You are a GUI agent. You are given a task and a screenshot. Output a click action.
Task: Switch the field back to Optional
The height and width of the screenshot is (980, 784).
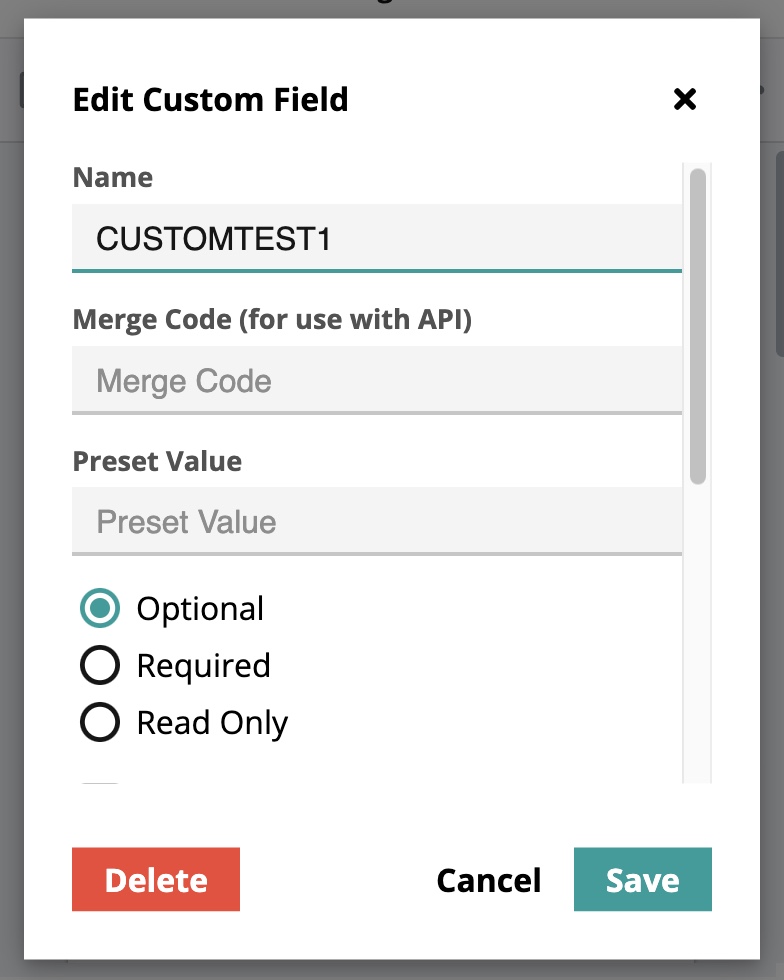[98, 608]
